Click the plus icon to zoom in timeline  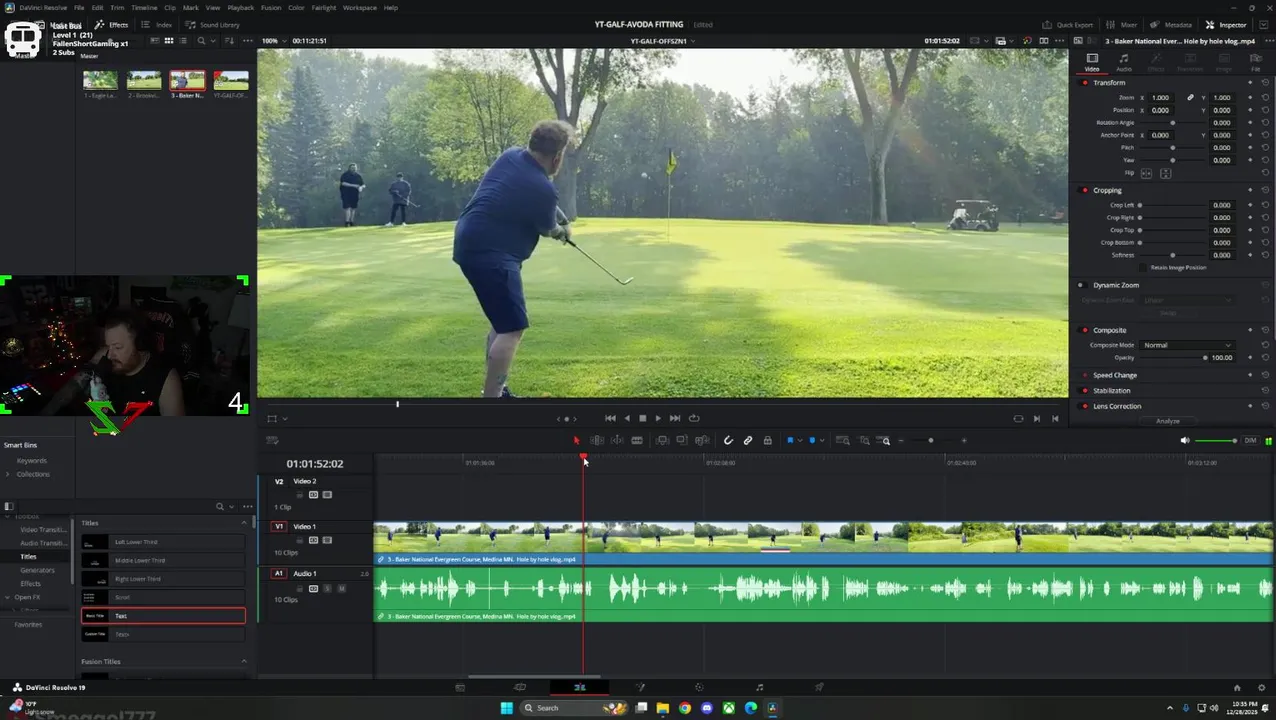coord(964,441)
